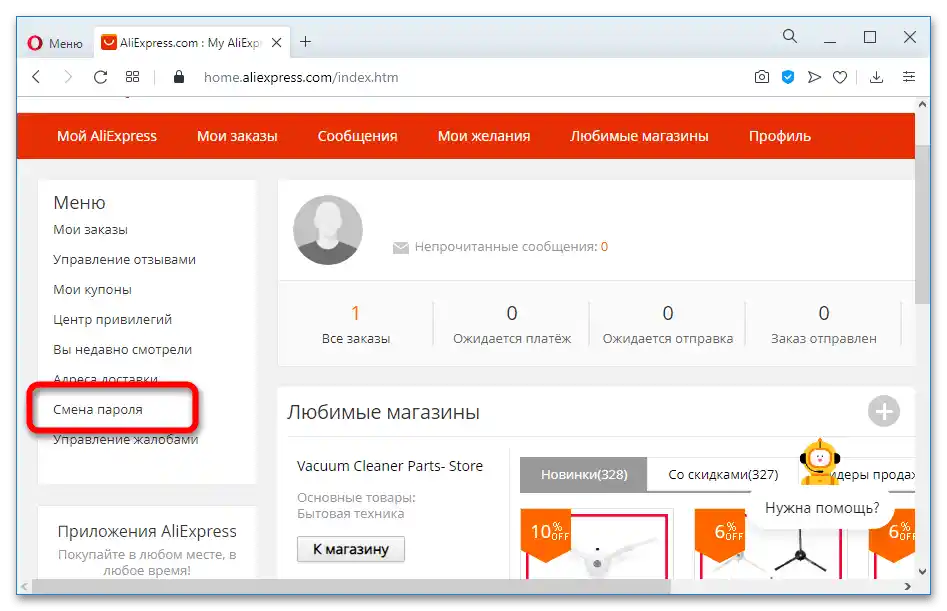Viewport: 947px width, 611px height.
Task: Click the Нужна помощь? bubble
Action: [x=822, y=508]
